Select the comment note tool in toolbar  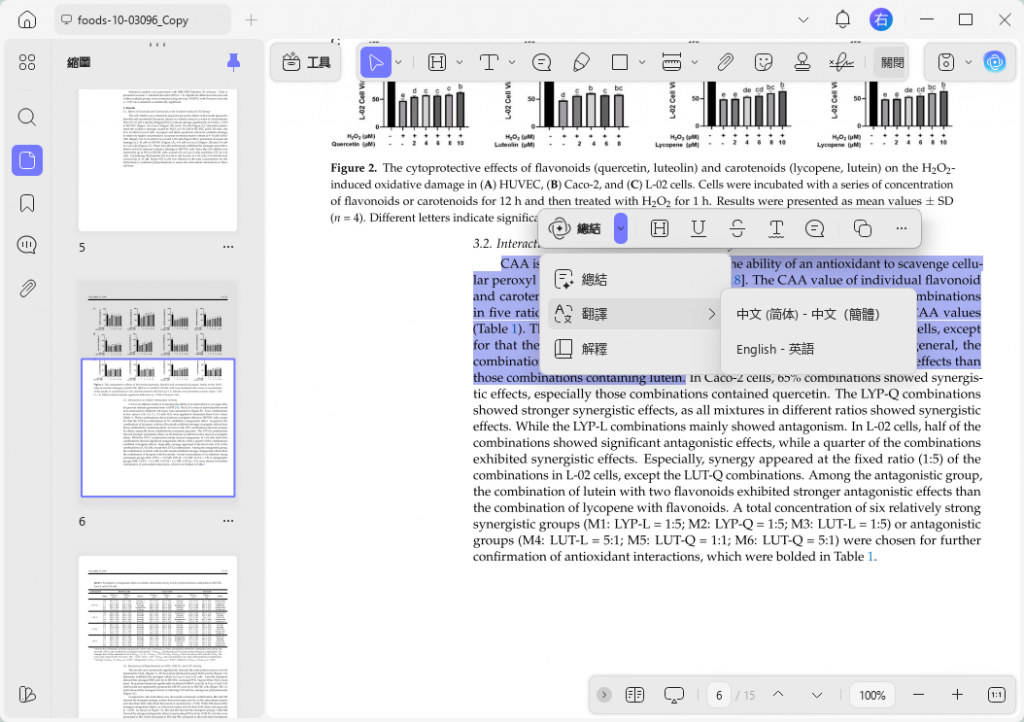point(541,62)
